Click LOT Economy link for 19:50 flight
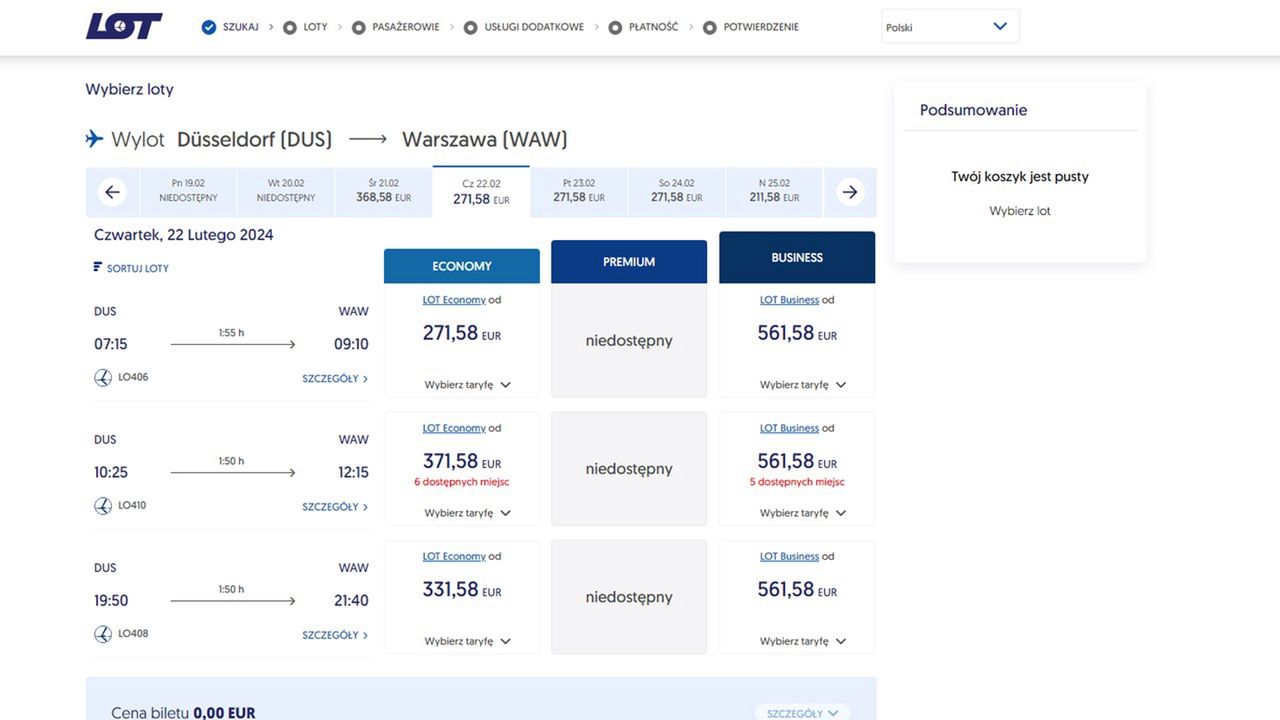 pos(454,556)
